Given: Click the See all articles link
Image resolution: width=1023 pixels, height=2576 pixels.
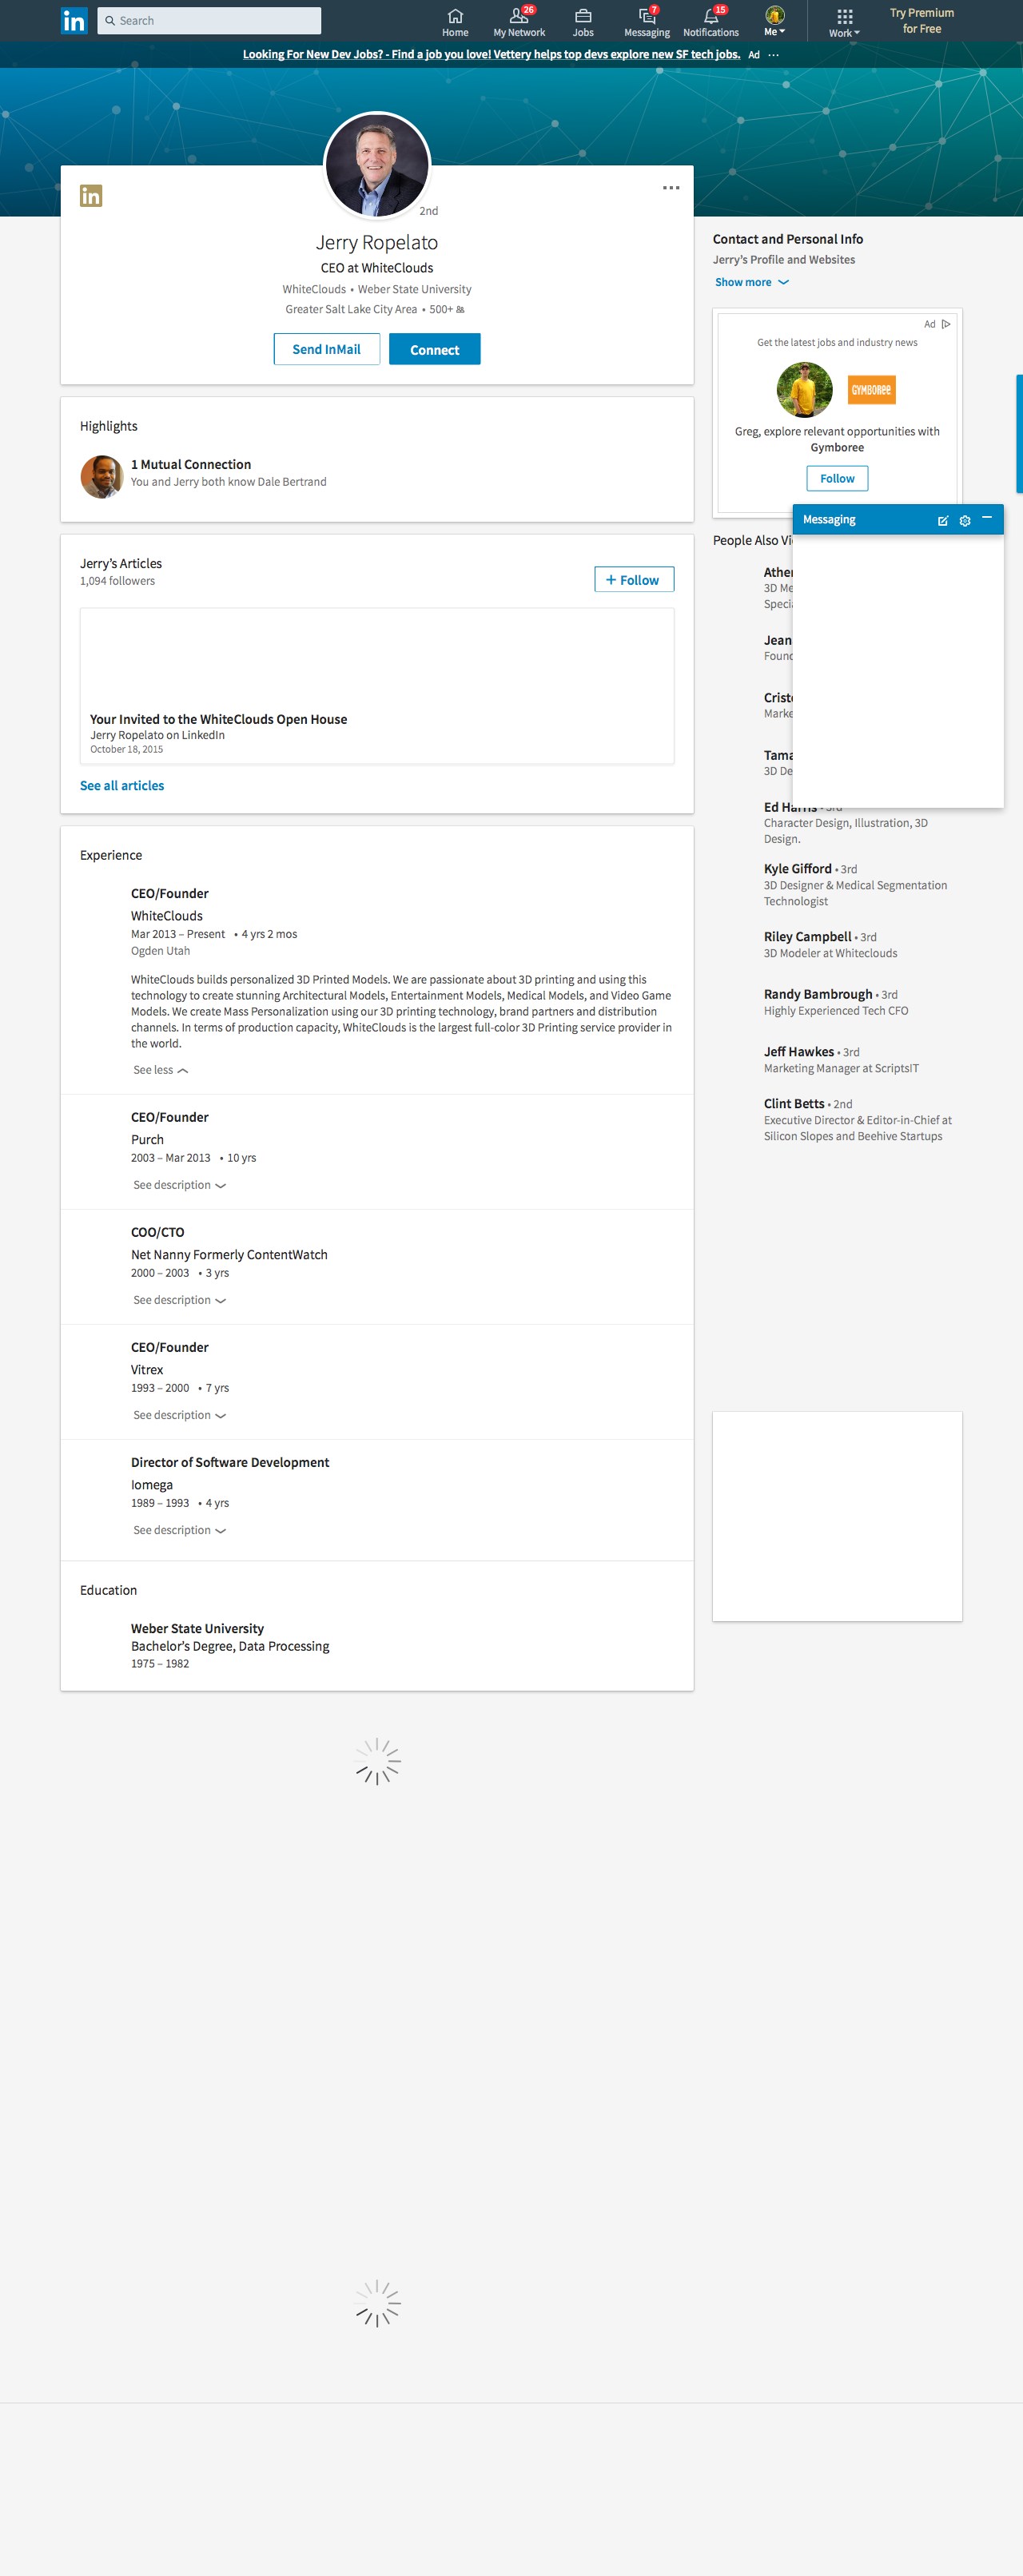Looking at the screenshot, I should coord(122,786).
